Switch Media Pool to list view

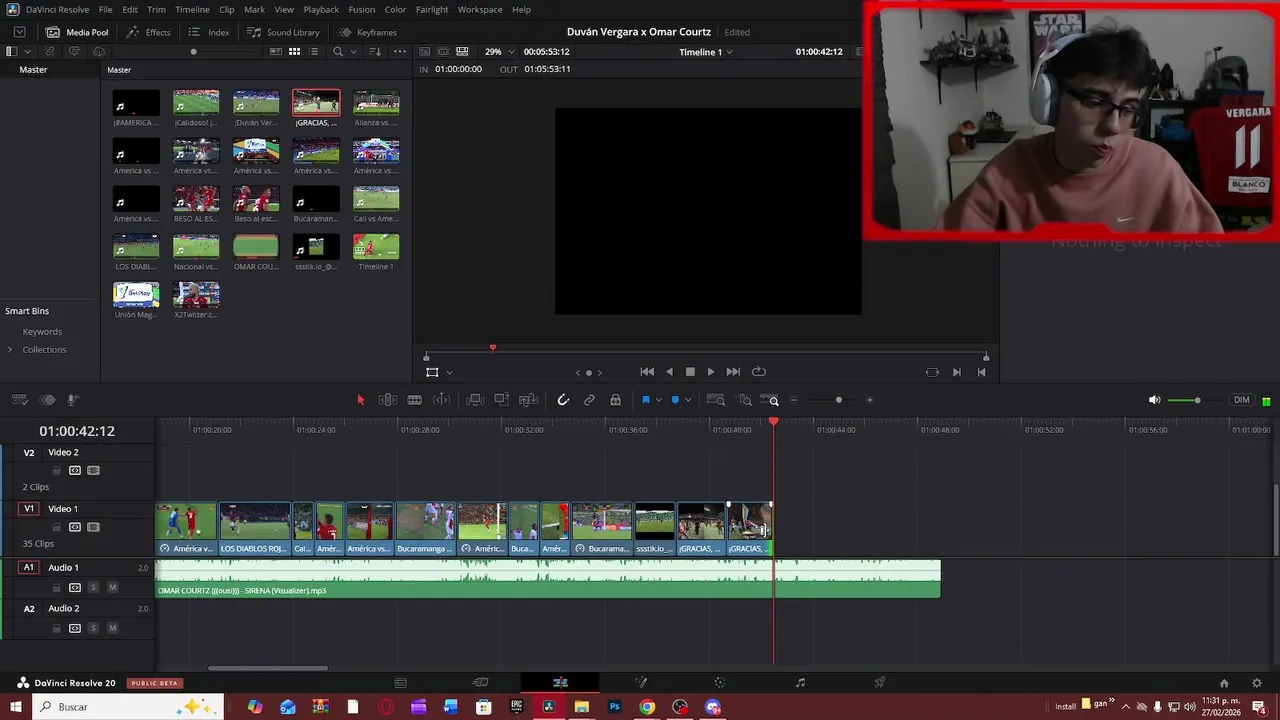coord(315,52)
